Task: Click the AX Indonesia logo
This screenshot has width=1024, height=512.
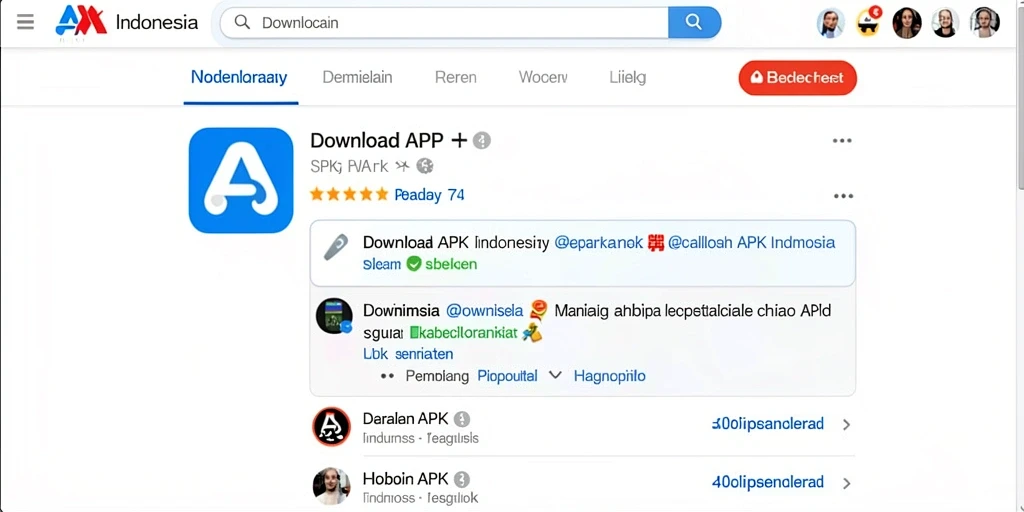Action: pyautogui.click(x=127, y=22)
